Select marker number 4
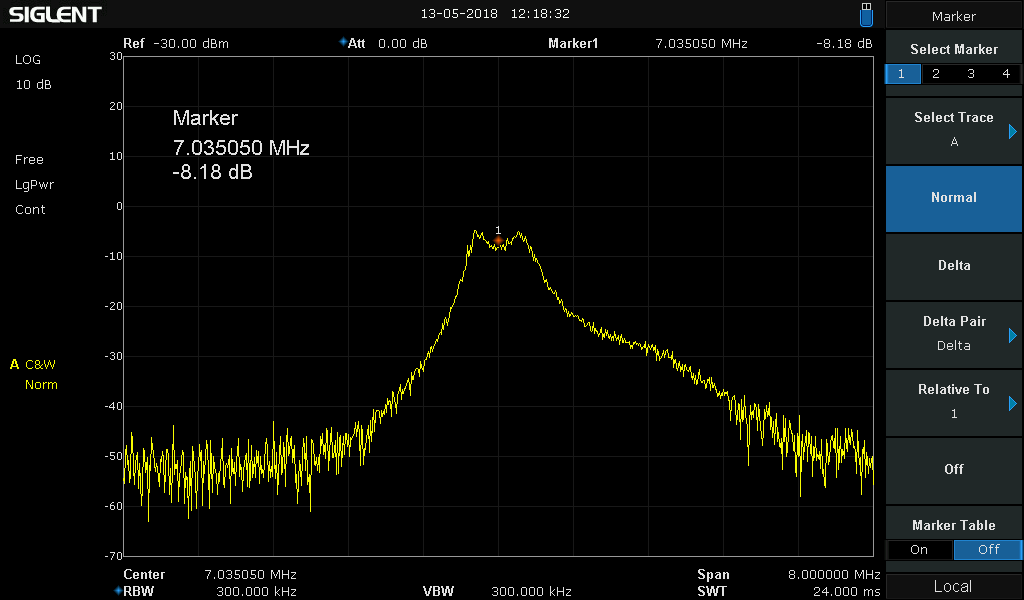This screenshot has width=1024, height=600. tap(1005, 74)
